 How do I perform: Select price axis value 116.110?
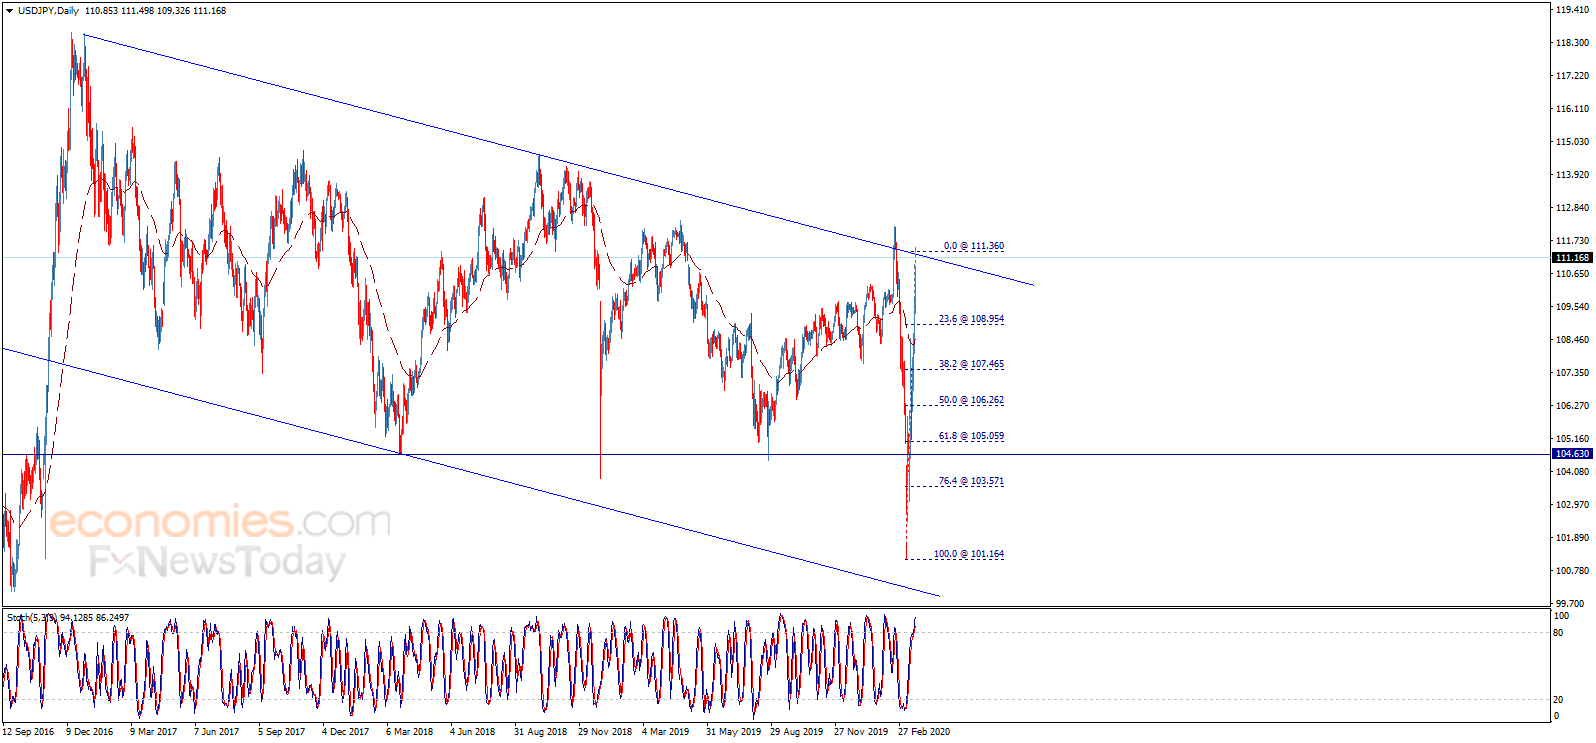click(1572, 109)
